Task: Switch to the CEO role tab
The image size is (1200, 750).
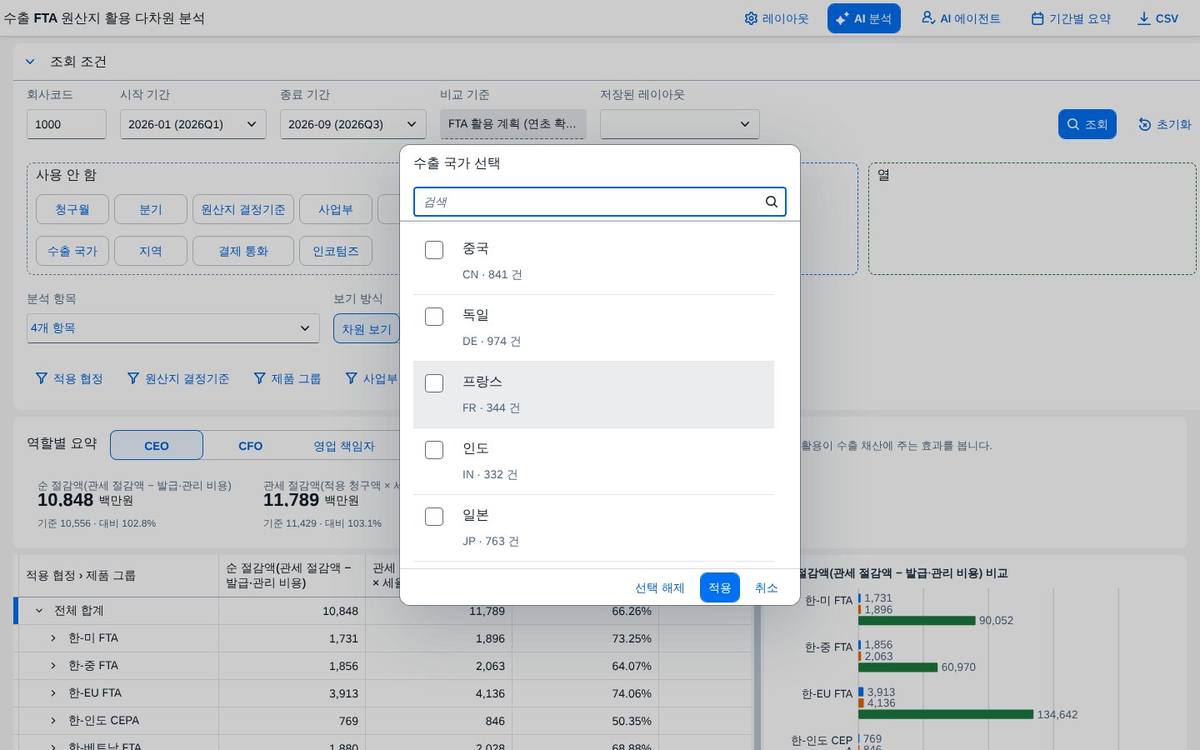Action: point(157,446)
